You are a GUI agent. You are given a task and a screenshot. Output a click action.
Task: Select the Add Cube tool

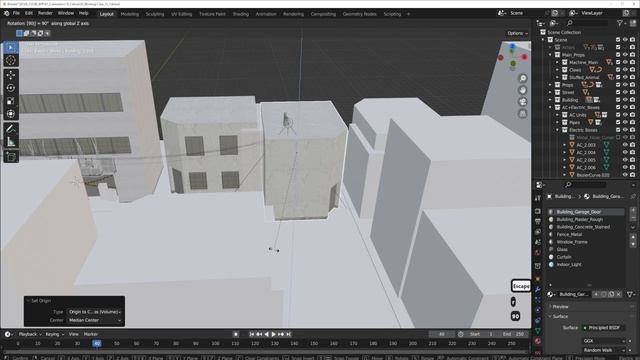pos(11,157)
